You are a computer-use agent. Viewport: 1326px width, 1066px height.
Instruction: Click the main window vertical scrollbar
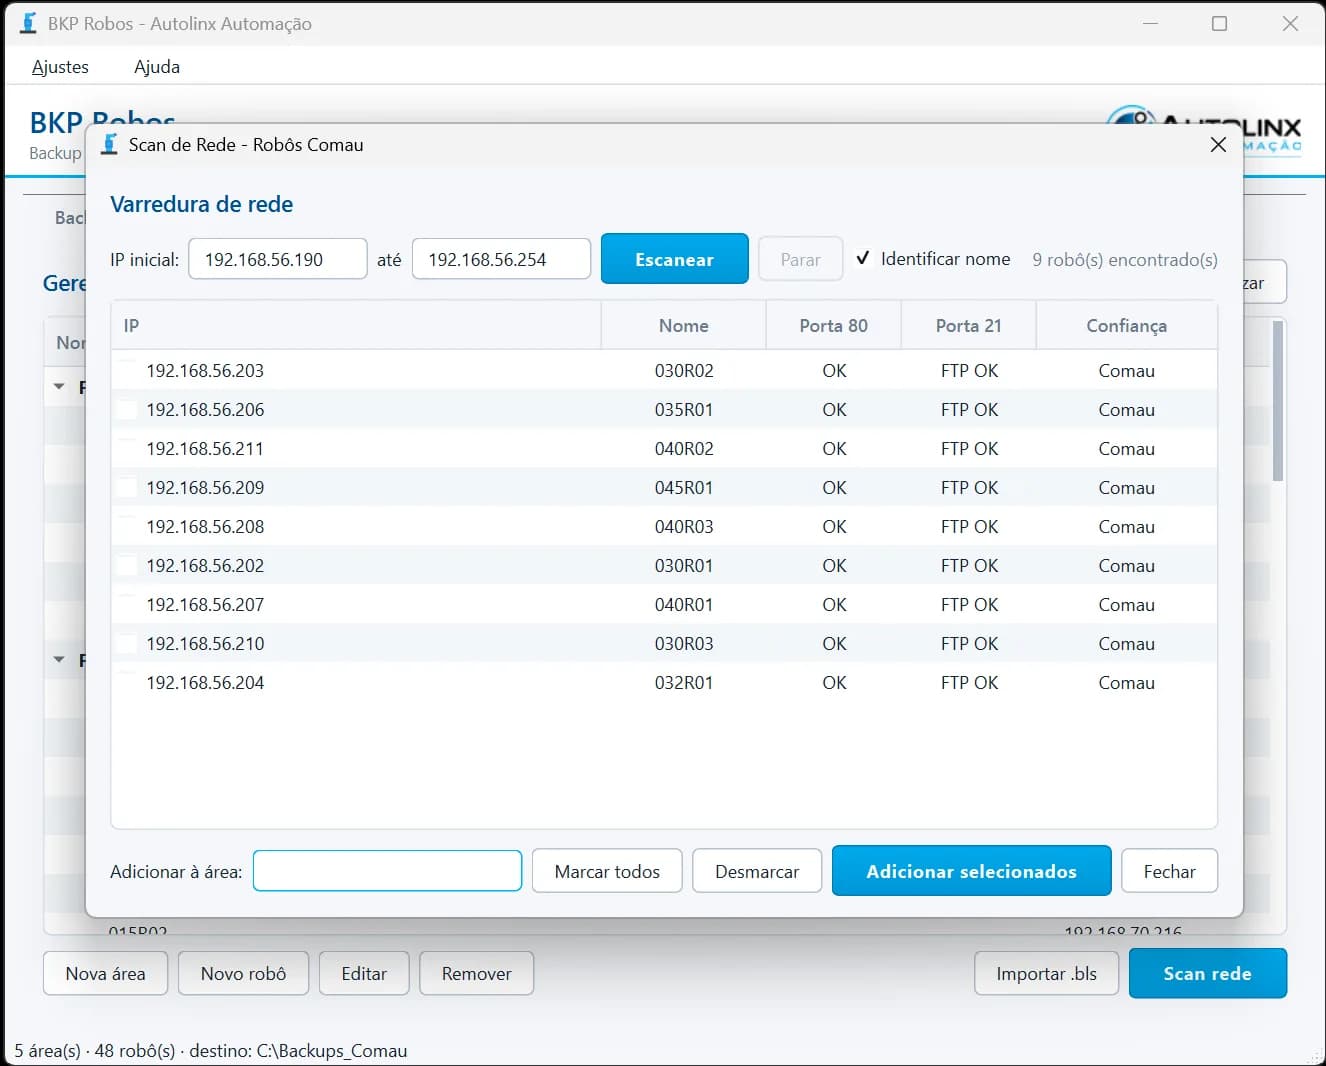[1278, 400]
